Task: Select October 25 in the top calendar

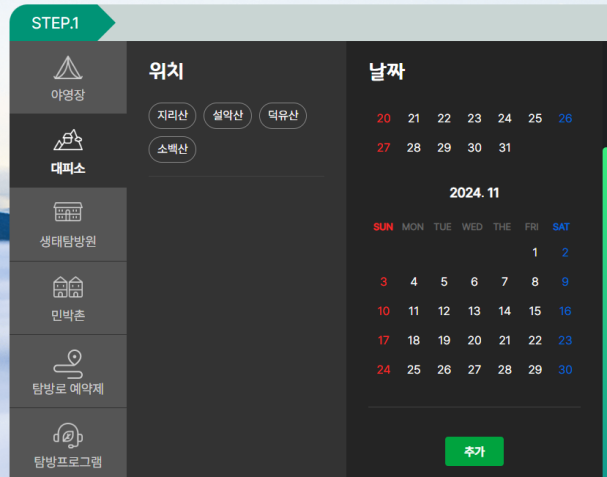Action: tap(535, 118)
